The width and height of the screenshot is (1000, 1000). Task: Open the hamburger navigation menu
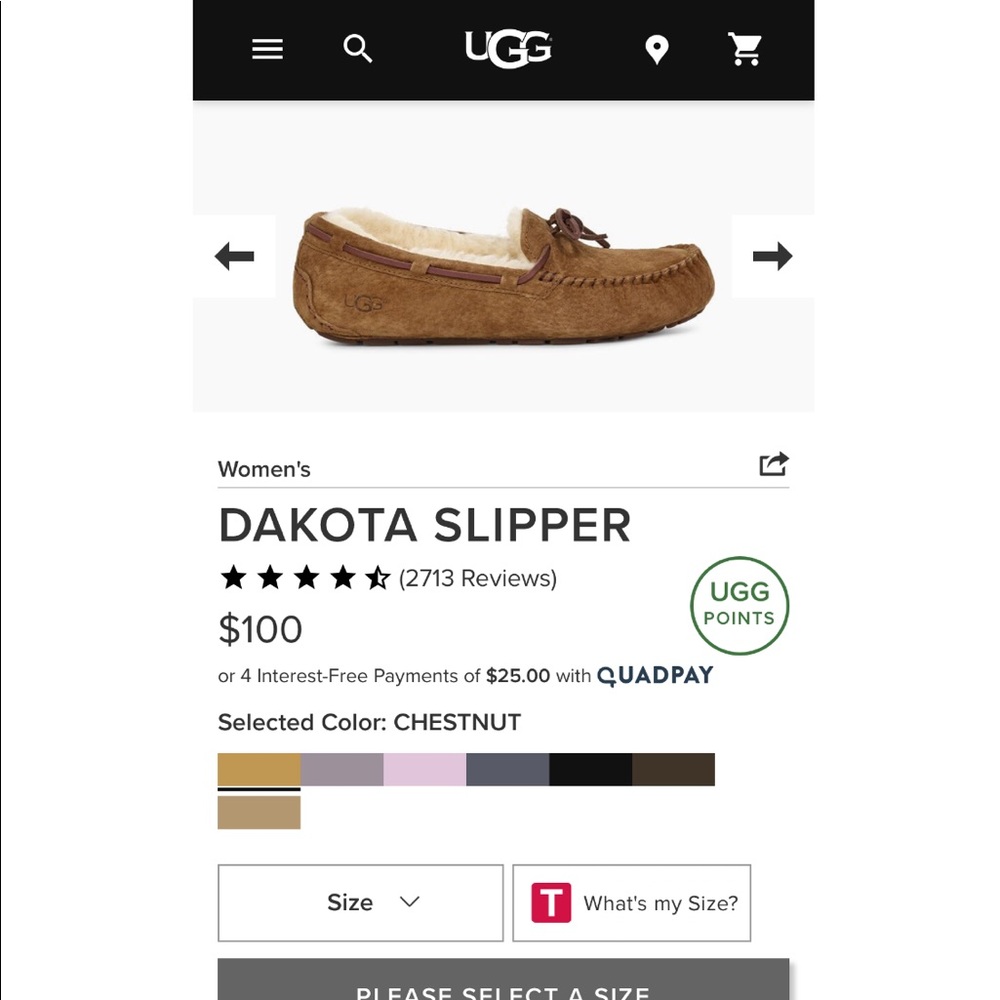point(267,49)
